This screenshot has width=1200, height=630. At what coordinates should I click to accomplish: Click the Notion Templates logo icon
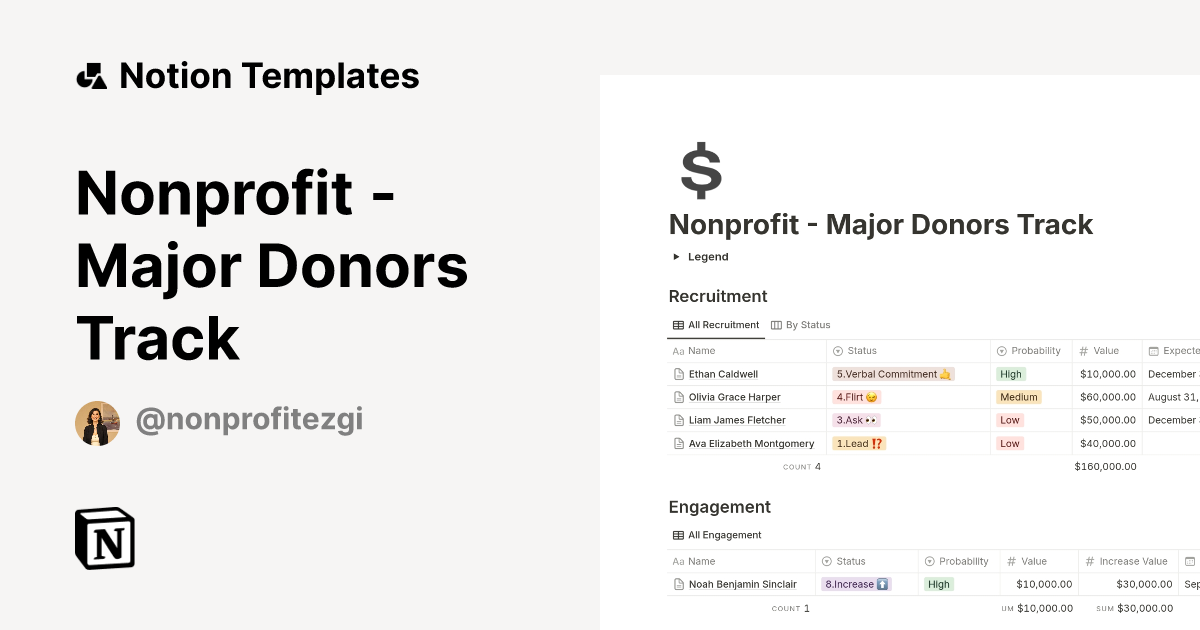(91, 75)
